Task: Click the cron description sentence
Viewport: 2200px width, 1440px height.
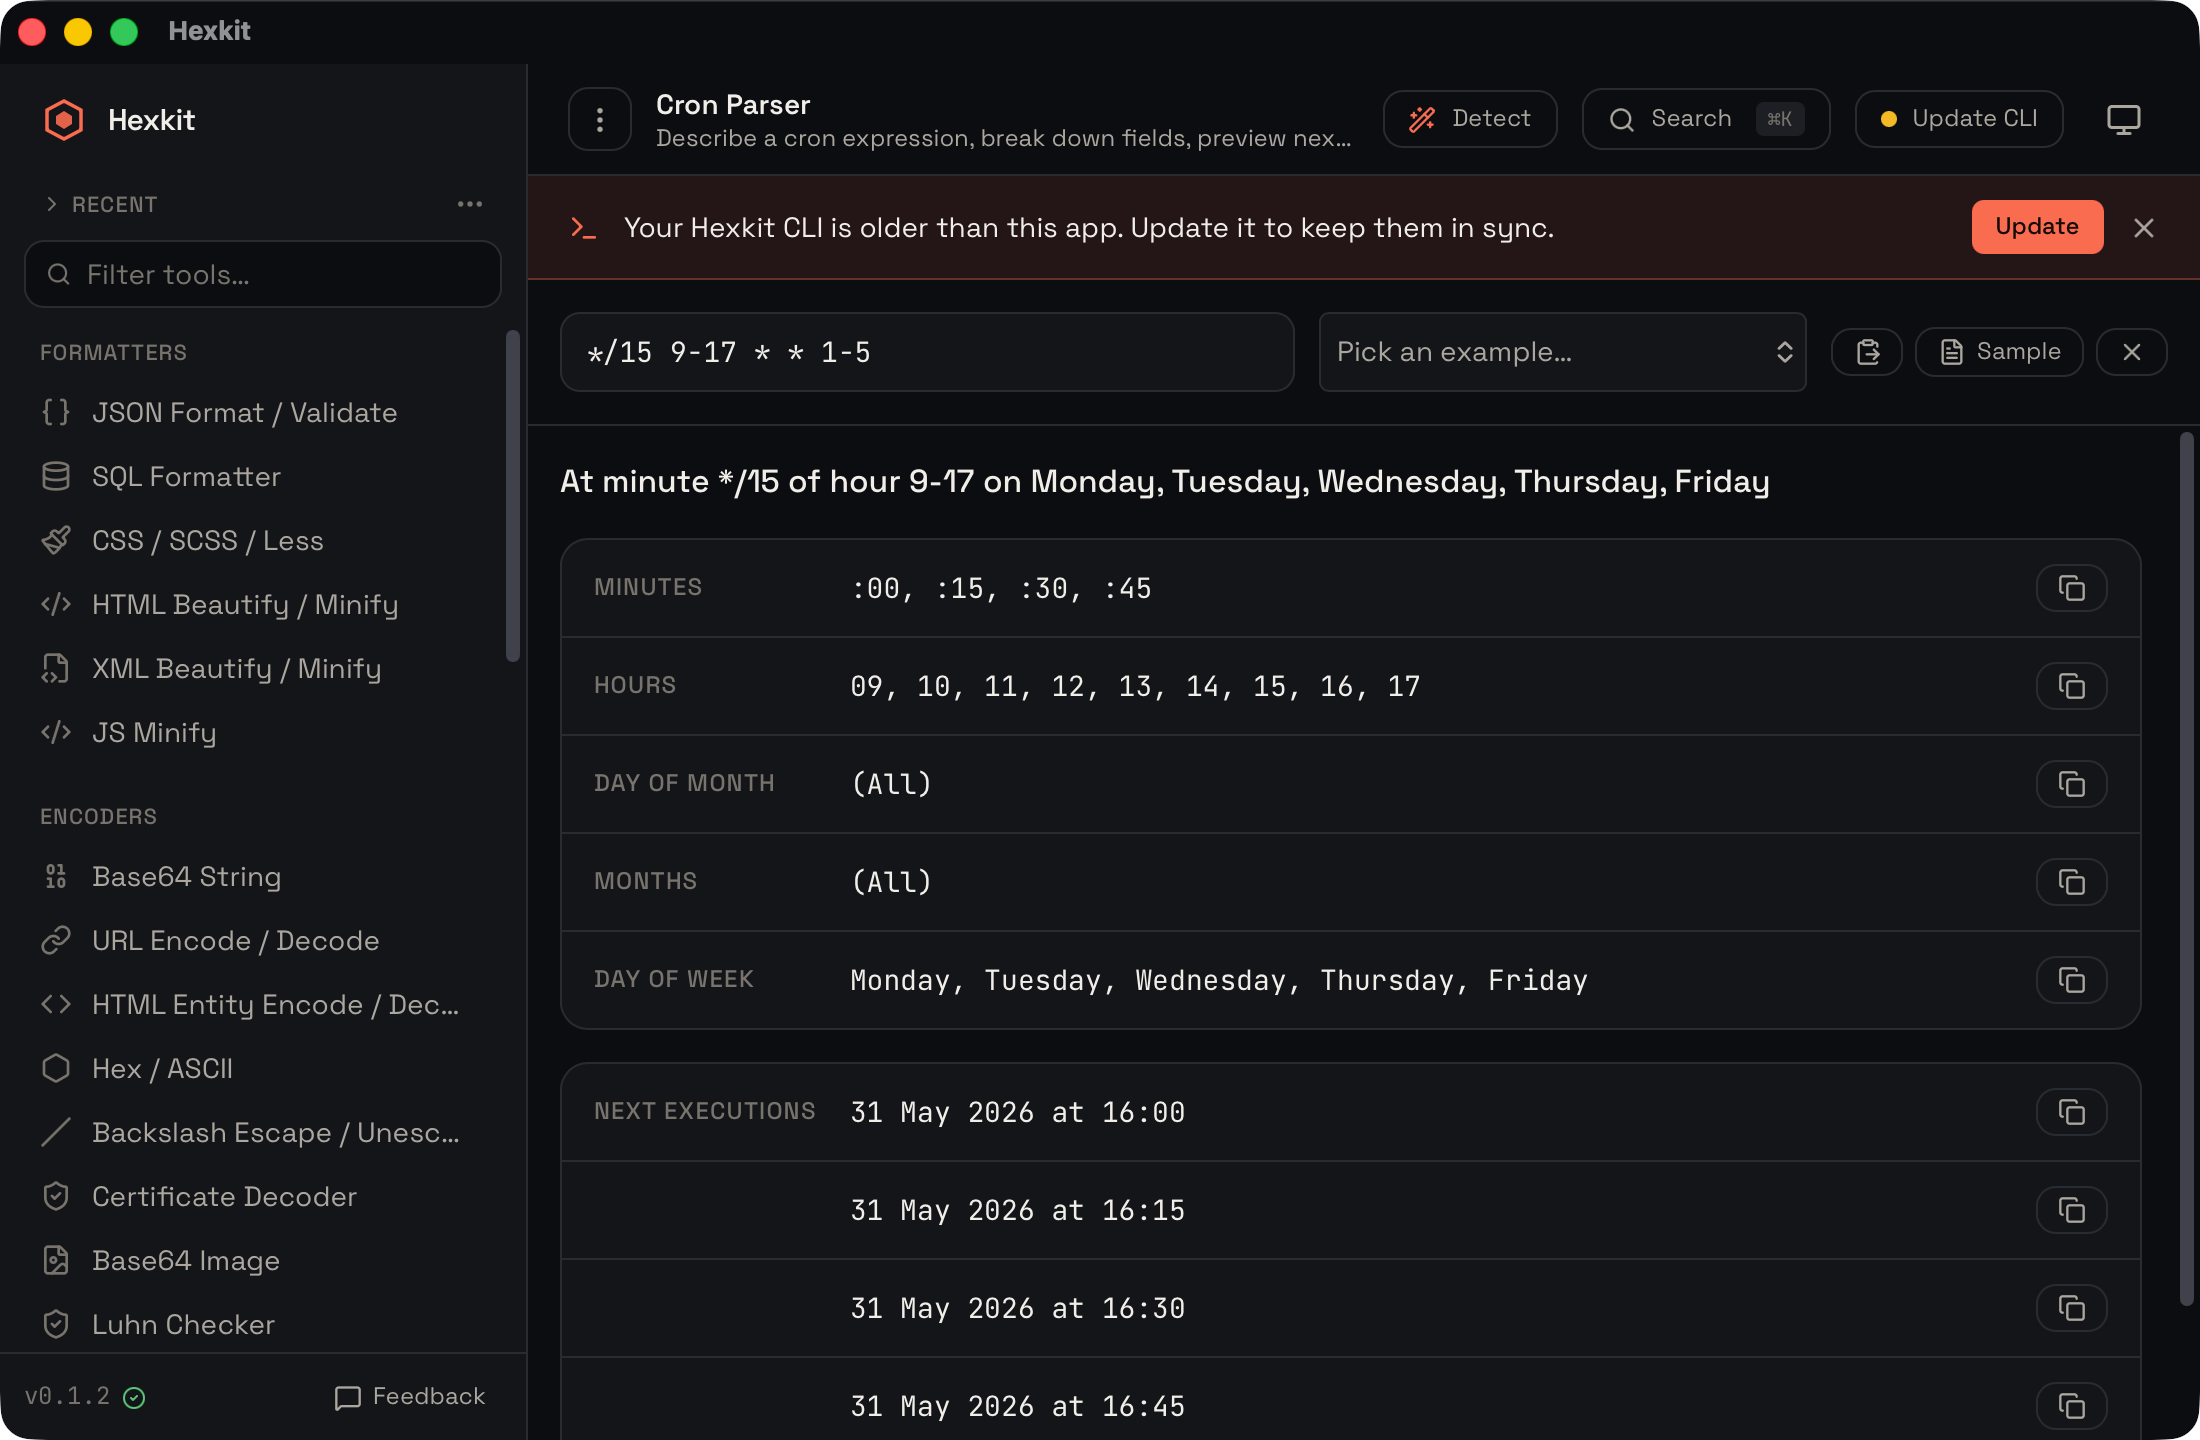Action: (1165, 482)
